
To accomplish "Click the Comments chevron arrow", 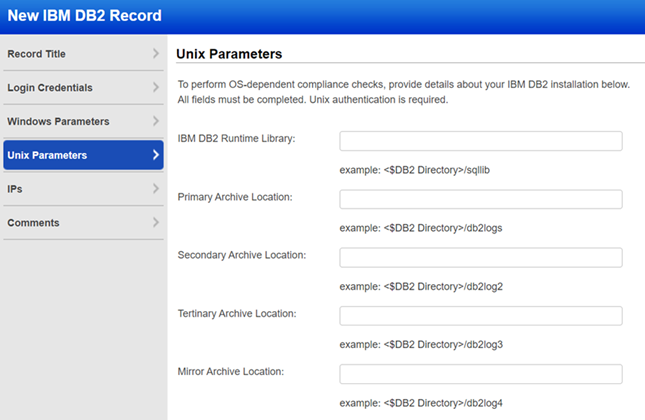I will click(x=155, y=222).
